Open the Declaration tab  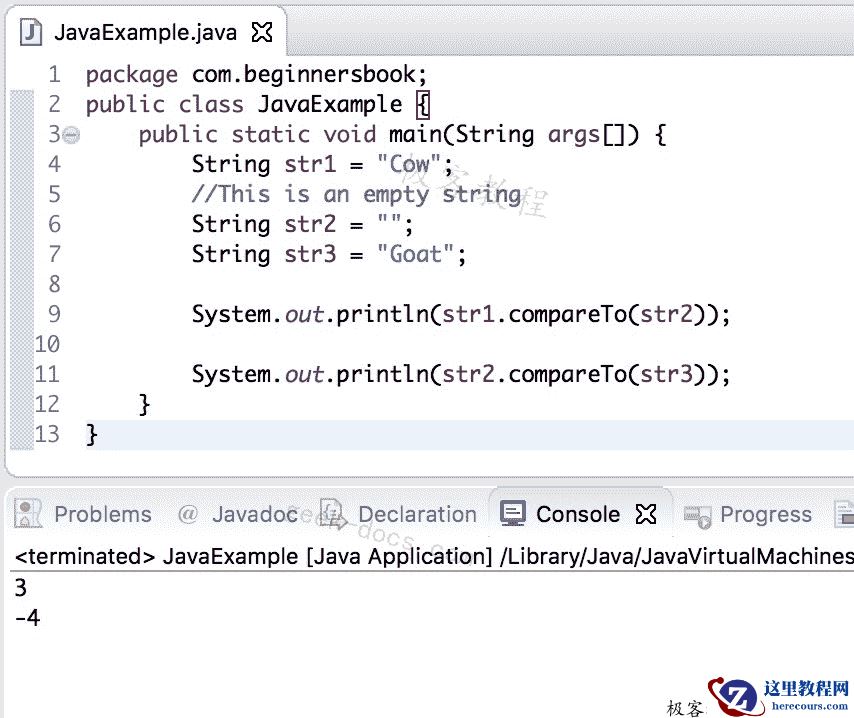[x=417, y=514]
